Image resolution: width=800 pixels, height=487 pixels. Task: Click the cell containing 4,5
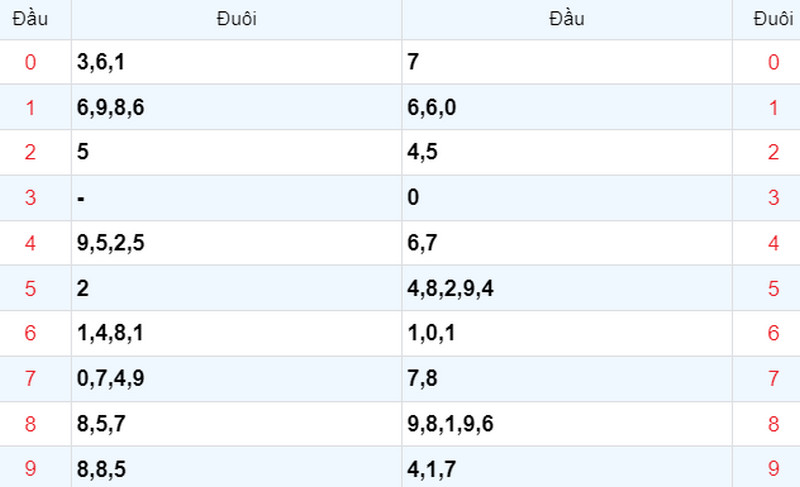pyautogui.click(x=567, y=152)
